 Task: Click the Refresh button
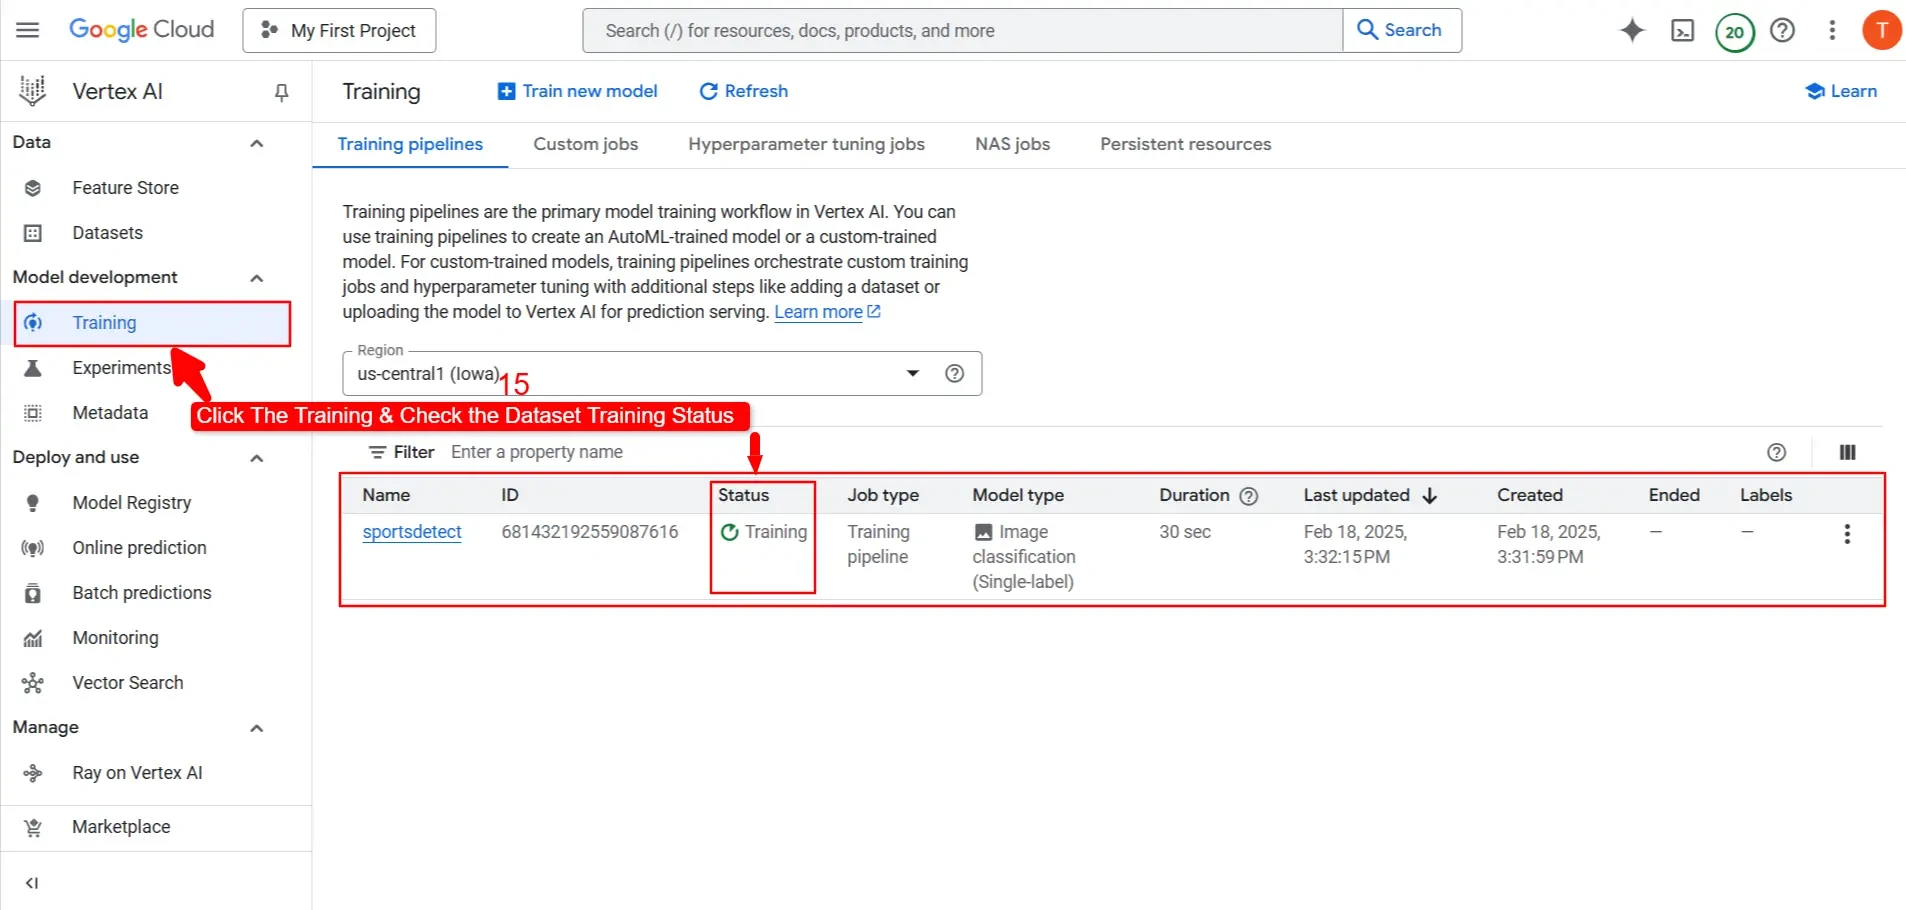point(743,91)
